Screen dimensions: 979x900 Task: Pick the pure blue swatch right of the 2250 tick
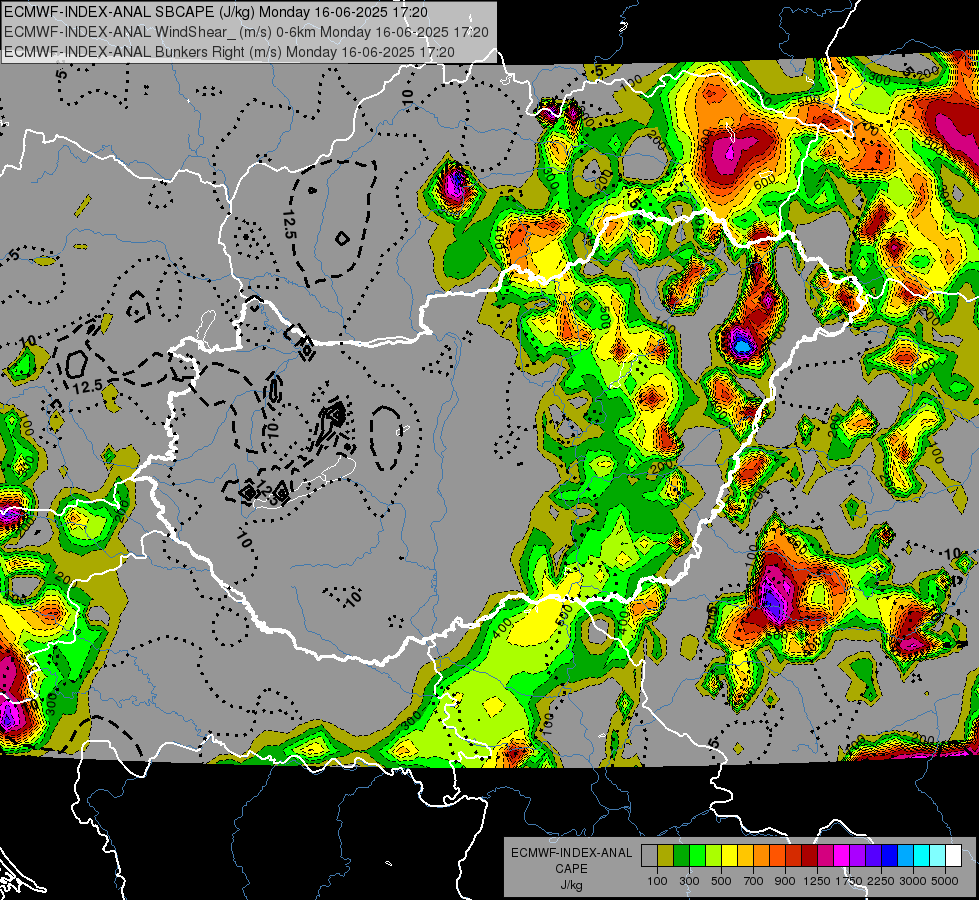890,856
